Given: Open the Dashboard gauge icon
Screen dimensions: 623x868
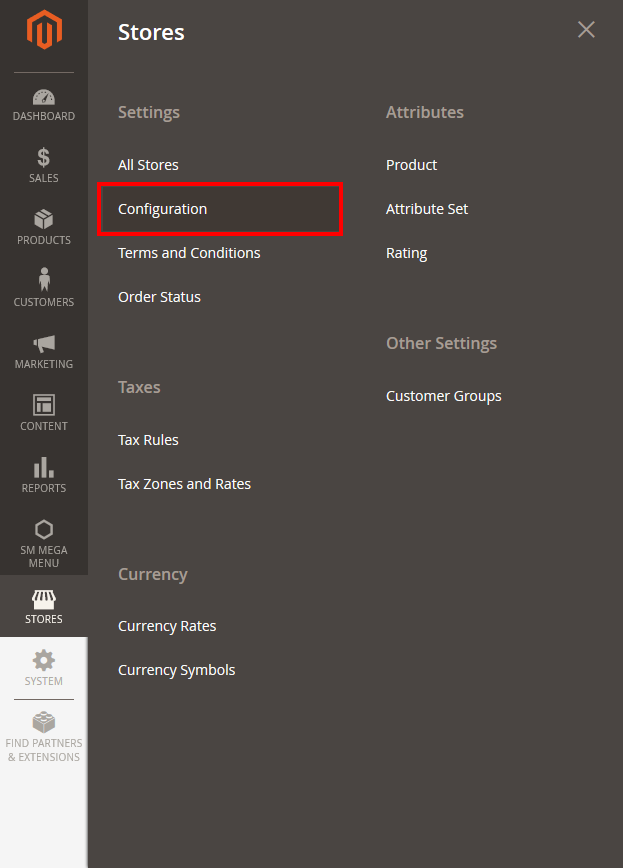Looking at the screenshot, I should [x=44, y=97].
